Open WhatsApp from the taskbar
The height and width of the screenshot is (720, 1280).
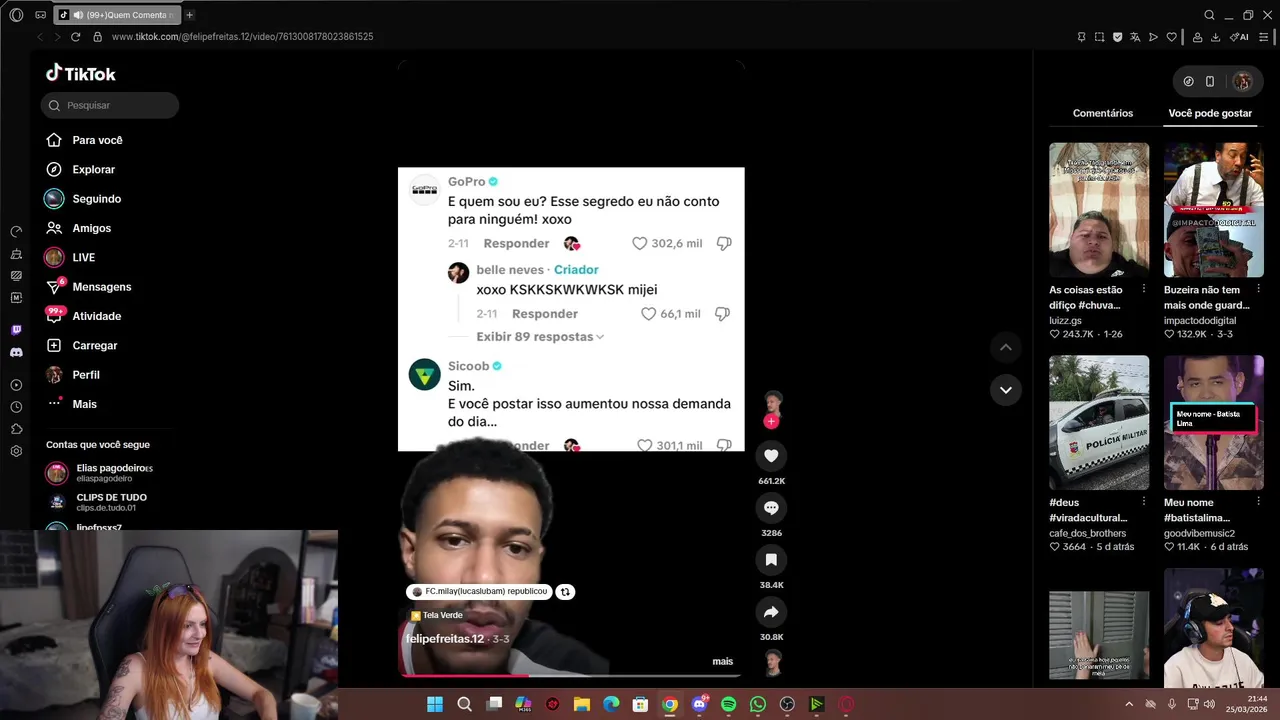(x=757, y=705)
